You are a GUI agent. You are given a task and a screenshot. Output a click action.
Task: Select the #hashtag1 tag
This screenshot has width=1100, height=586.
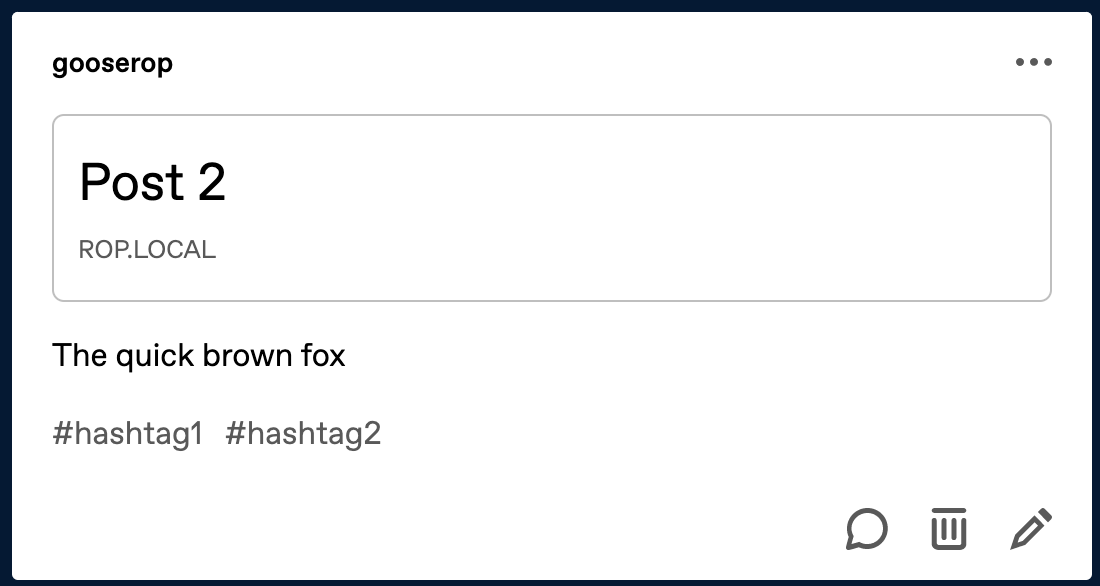point(128,434)
